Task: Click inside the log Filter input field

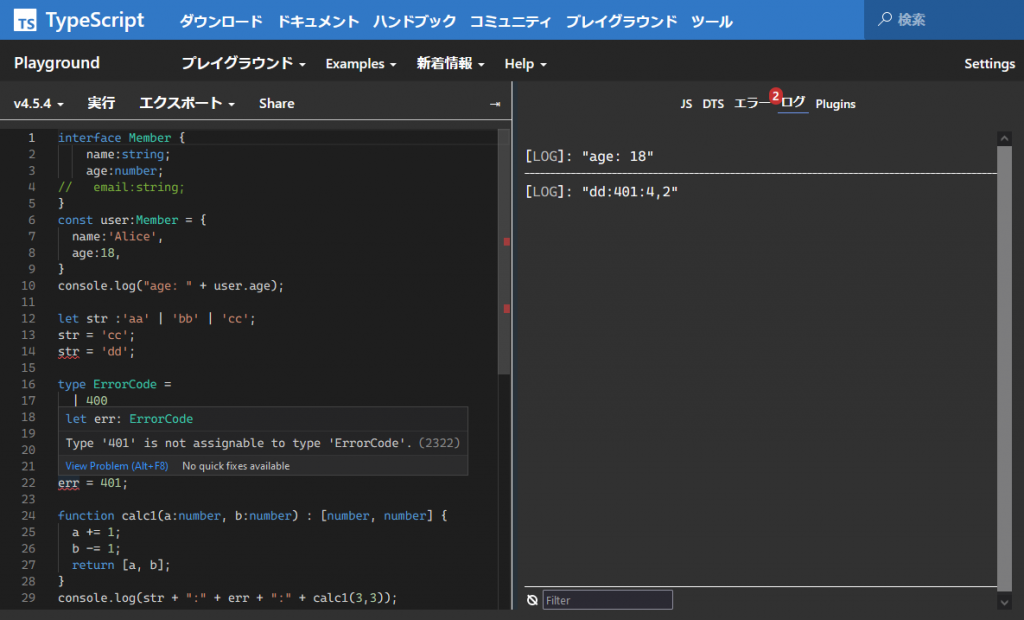Action: pyautogui.click(x=607, y=599)
